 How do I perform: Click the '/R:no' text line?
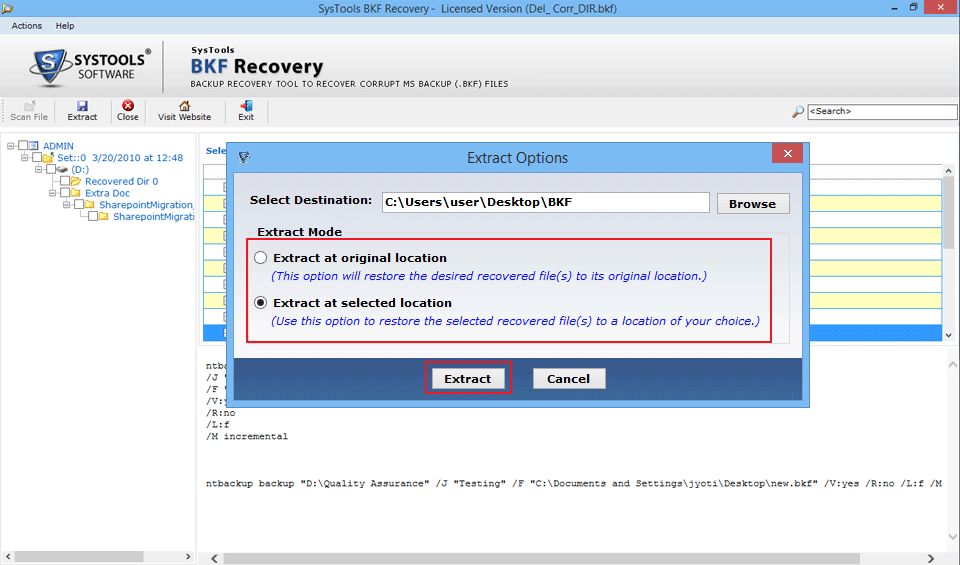point(220,413)
